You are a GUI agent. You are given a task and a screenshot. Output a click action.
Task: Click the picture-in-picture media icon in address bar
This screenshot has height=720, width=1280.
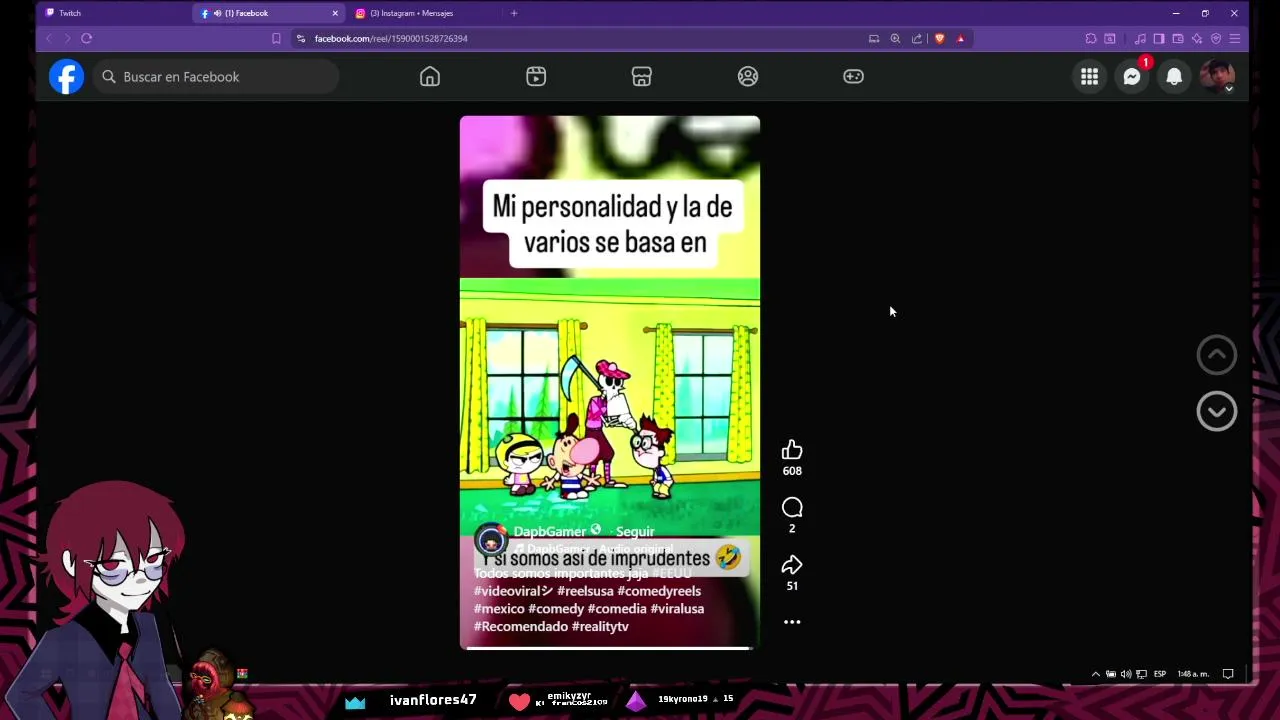pyautogui.click(x=874, y=38)
